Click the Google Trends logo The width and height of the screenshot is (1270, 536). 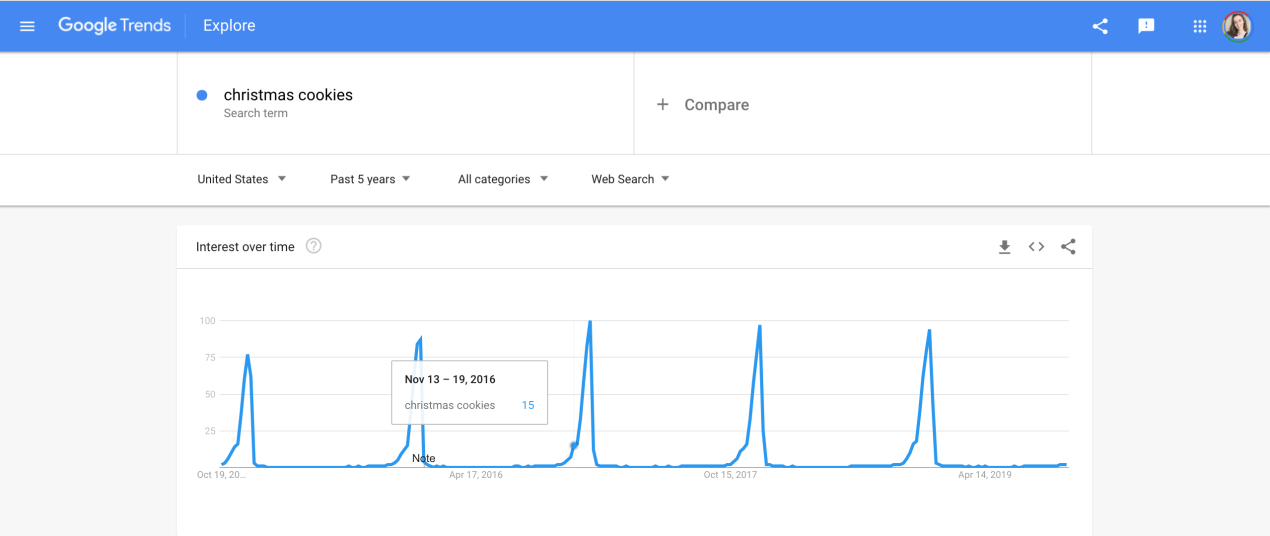(114, 26)
